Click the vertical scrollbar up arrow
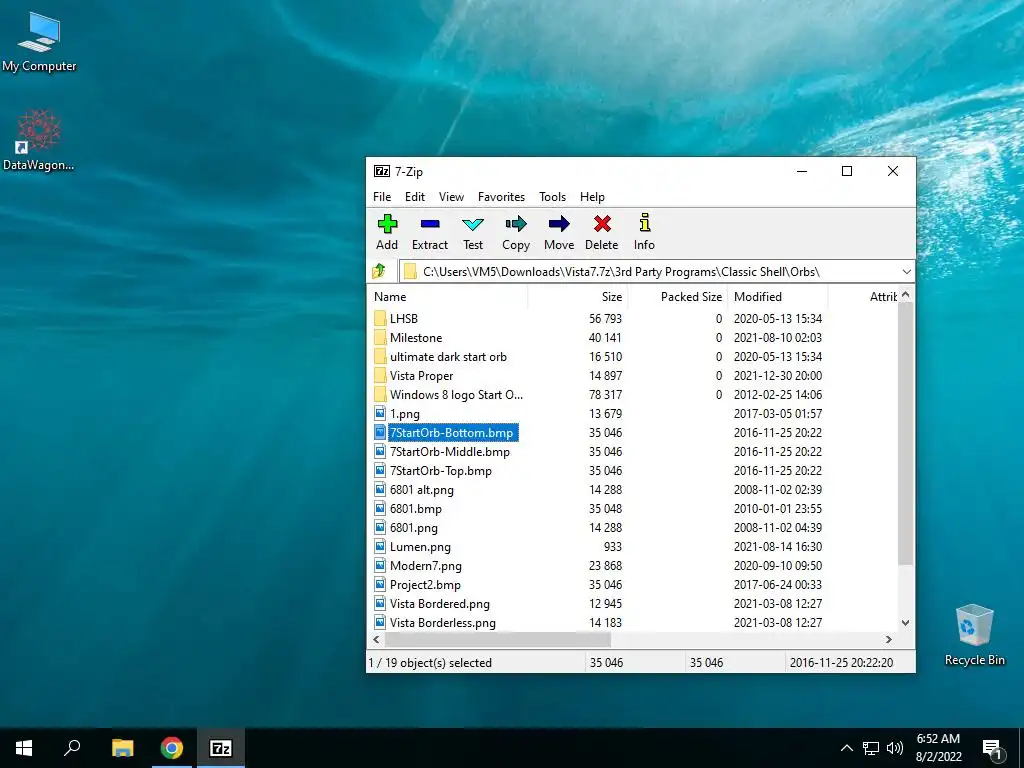Viewport: 1024px width, 768px height. (x=905, y=295)
